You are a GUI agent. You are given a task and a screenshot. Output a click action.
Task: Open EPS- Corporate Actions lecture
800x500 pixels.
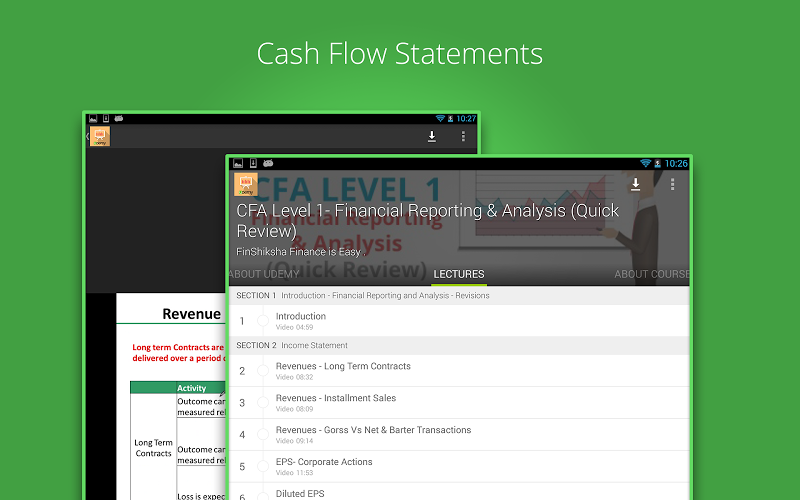pyautogui.click(x=459, y=466)
